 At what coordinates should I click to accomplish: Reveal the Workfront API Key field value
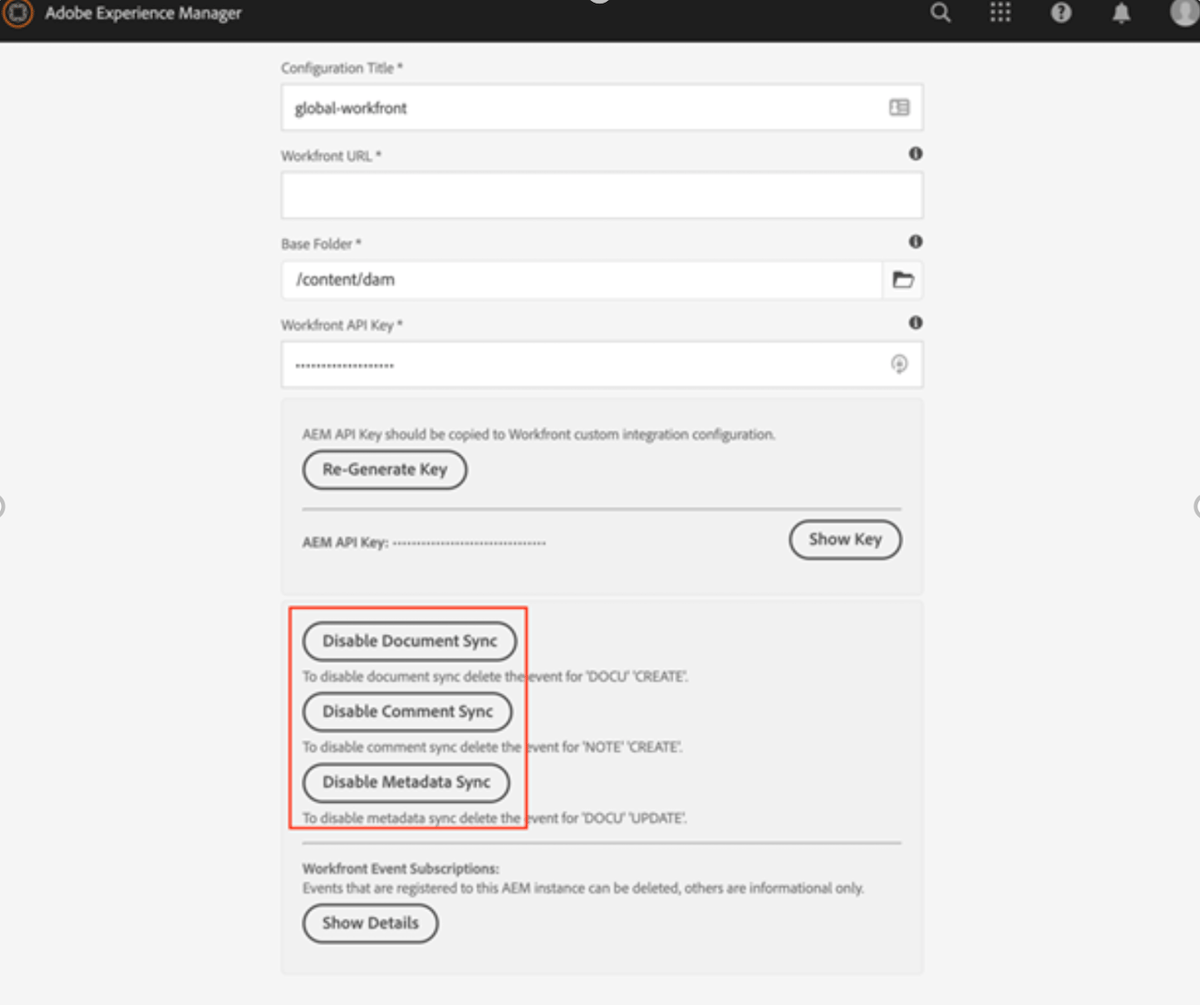tap(899, 364)
